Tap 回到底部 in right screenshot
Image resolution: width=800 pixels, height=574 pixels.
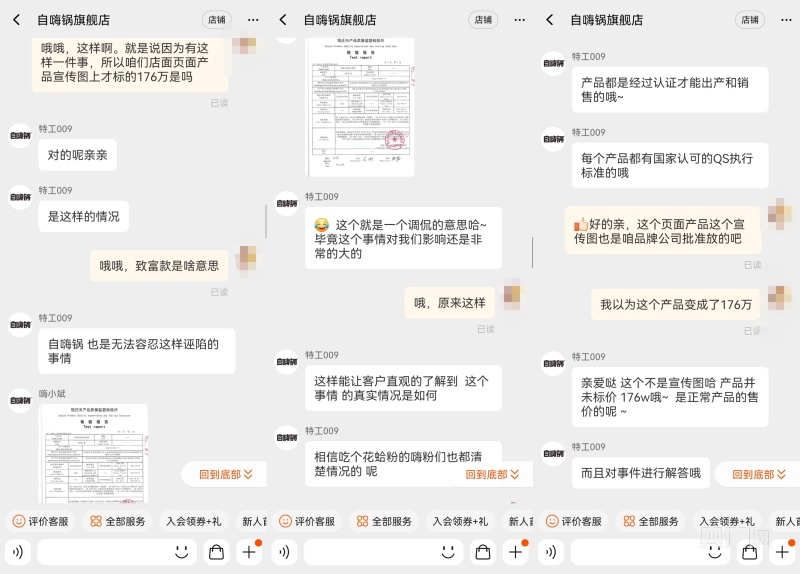[759, 475]
